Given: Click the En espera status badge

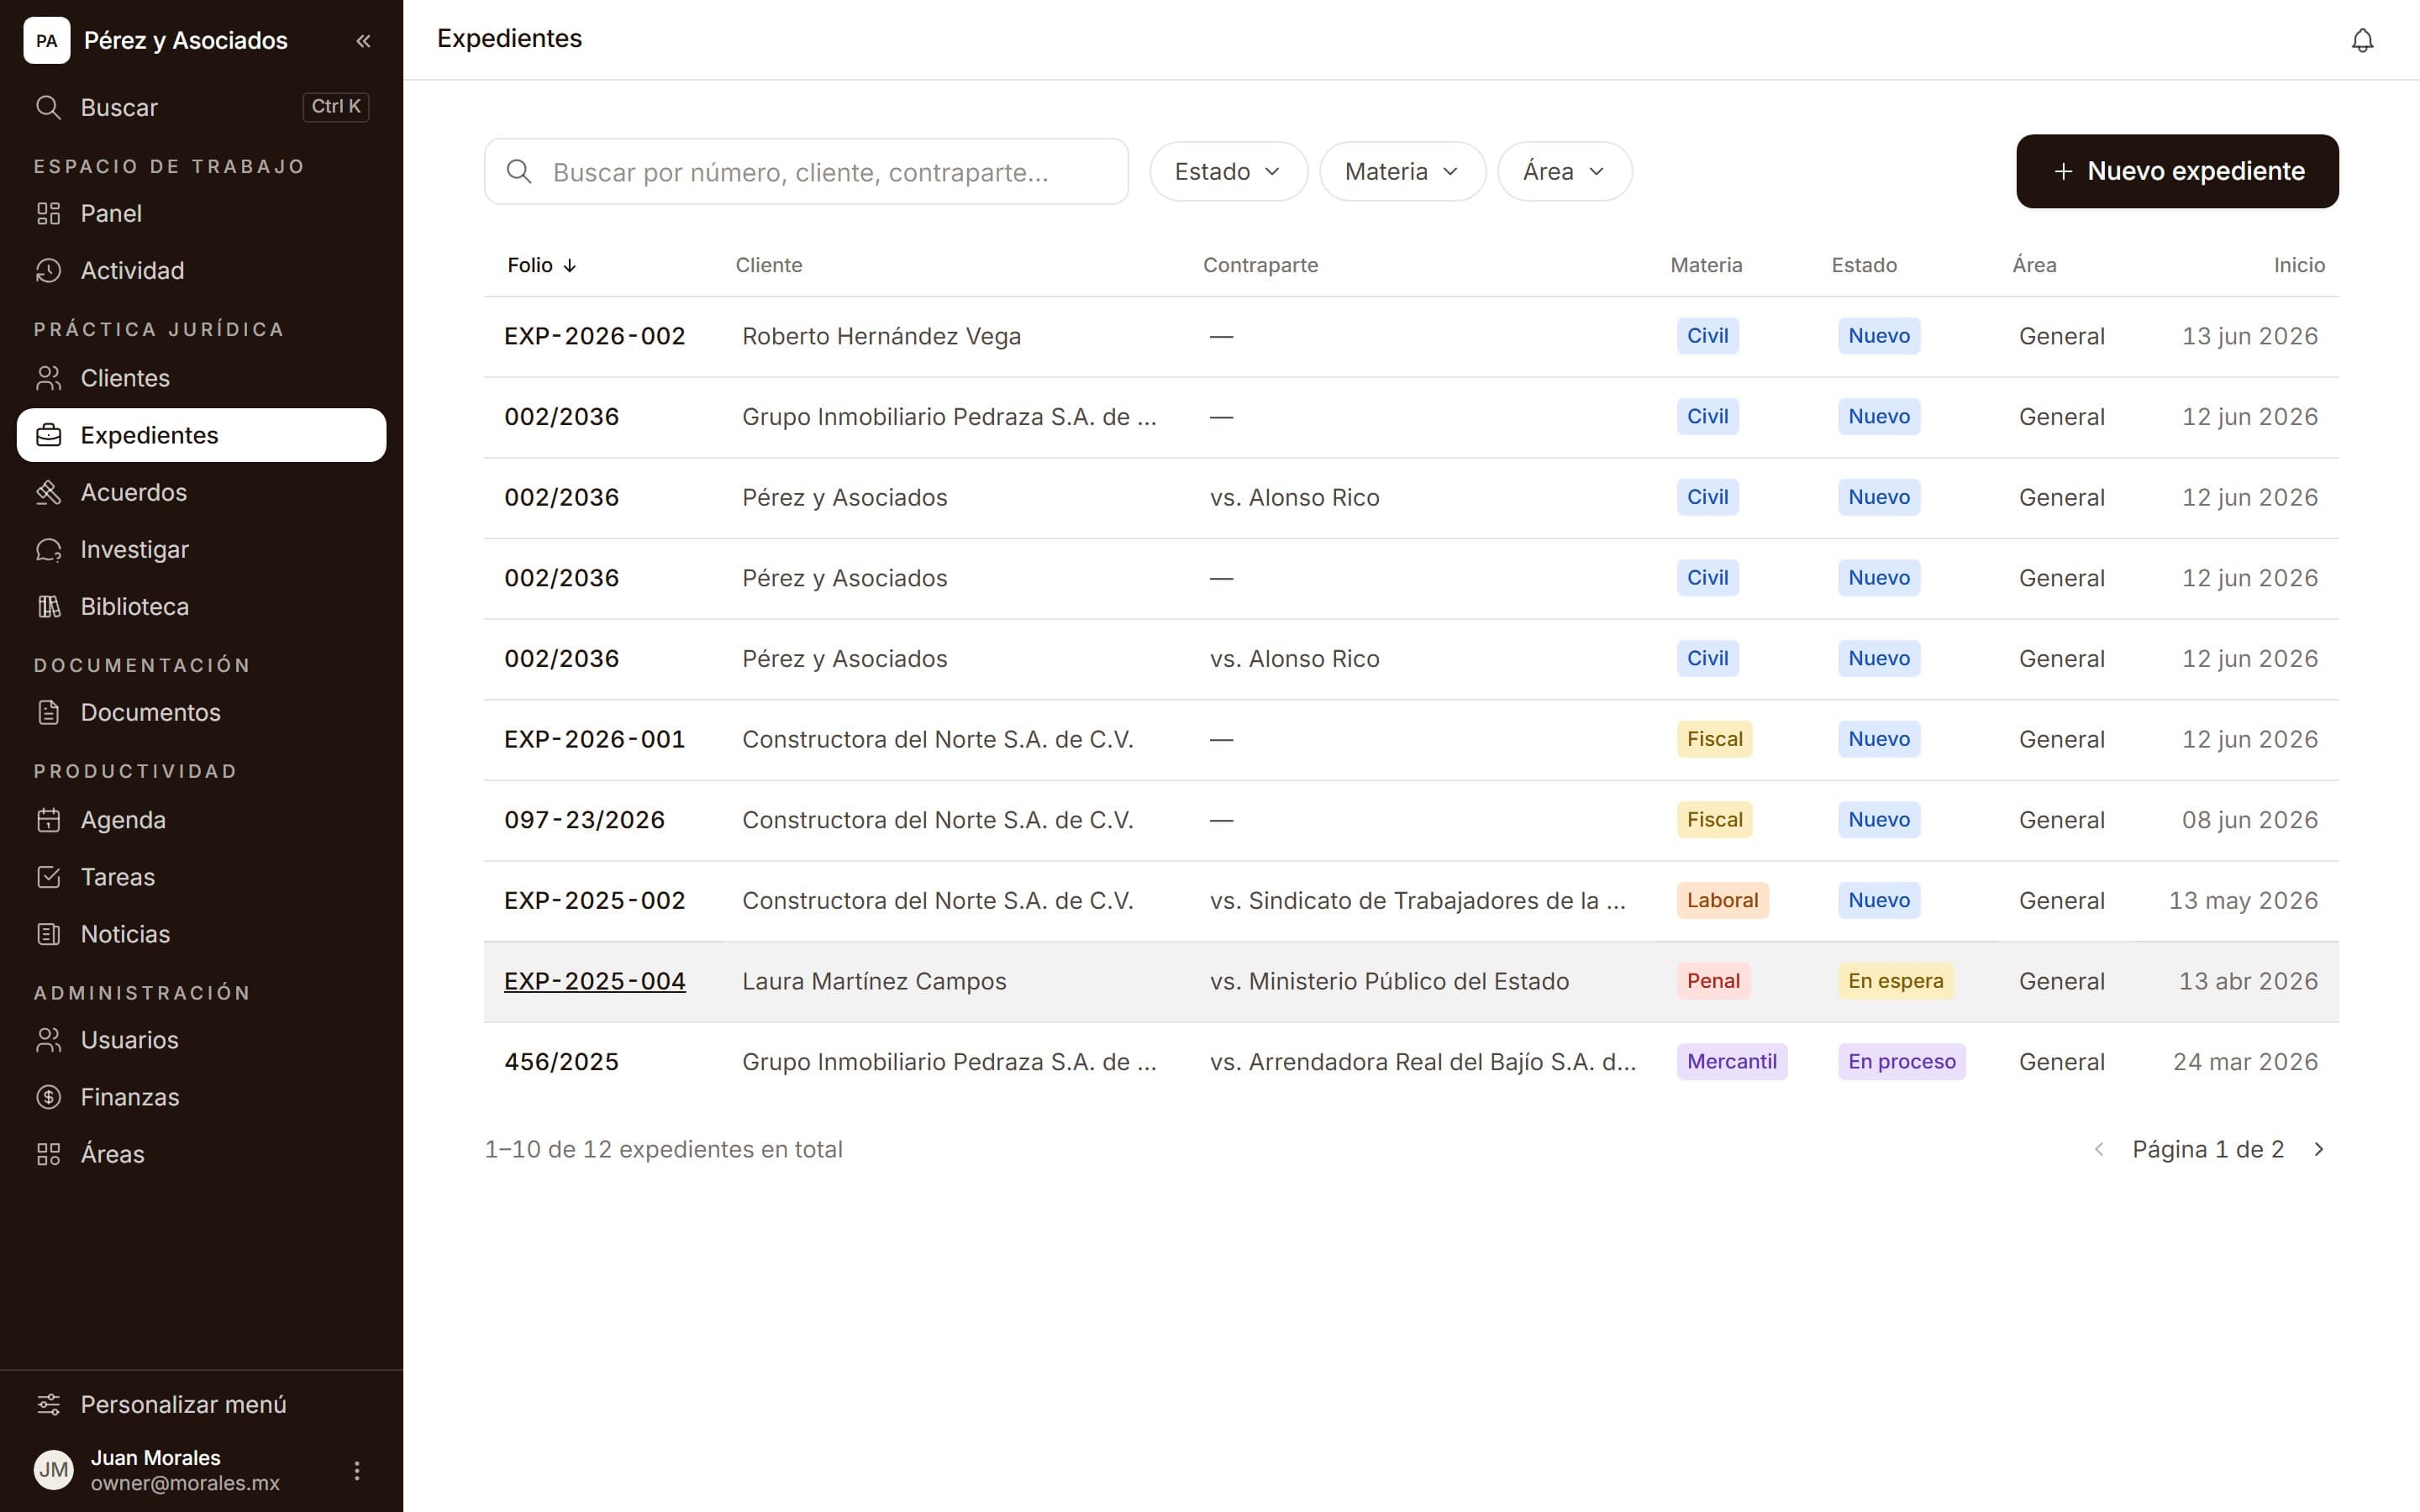Looking at the screenshot, I should [1895, 981].
